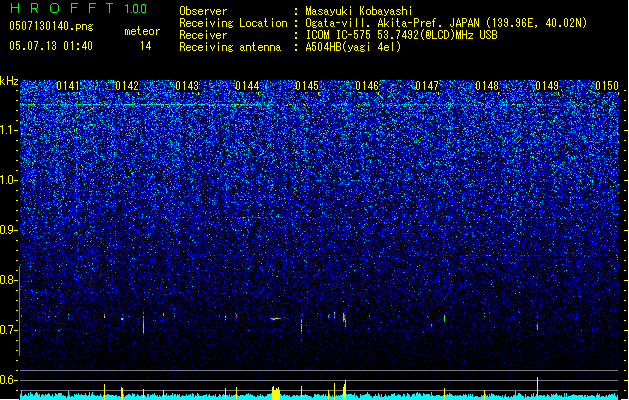Click the tall yellow intensity spike near 0149
Screen dimensions: 629x400
point(538,388)
